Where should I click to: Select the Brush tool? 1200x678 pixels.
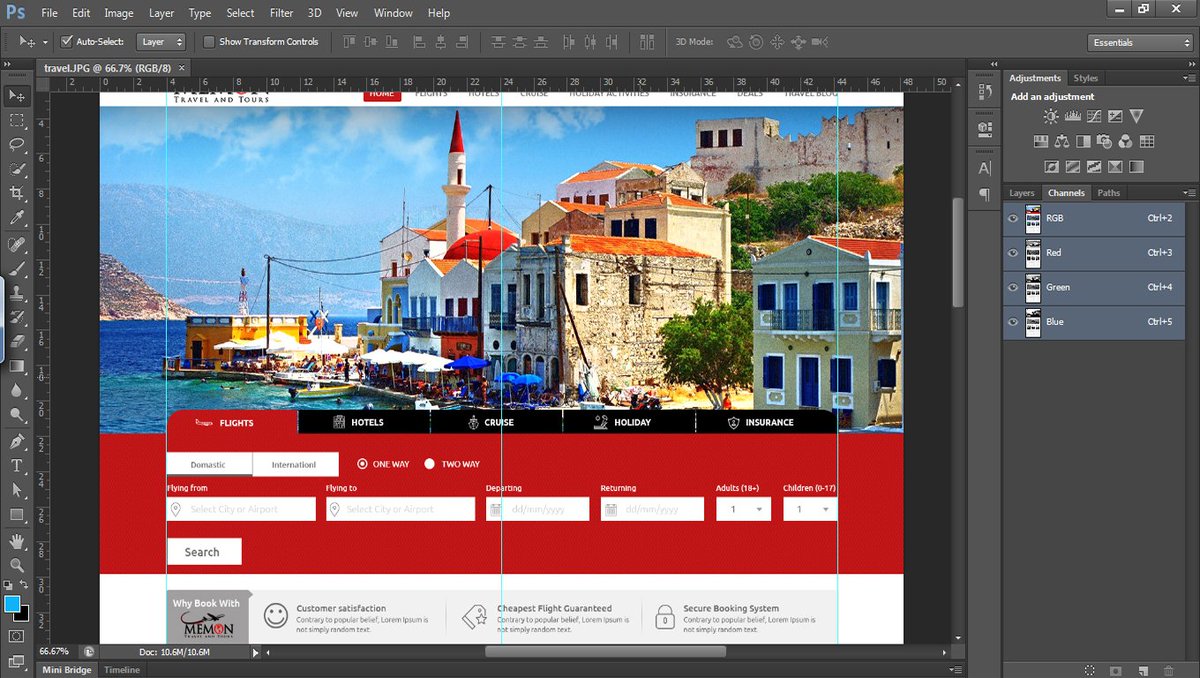[17, 269]
